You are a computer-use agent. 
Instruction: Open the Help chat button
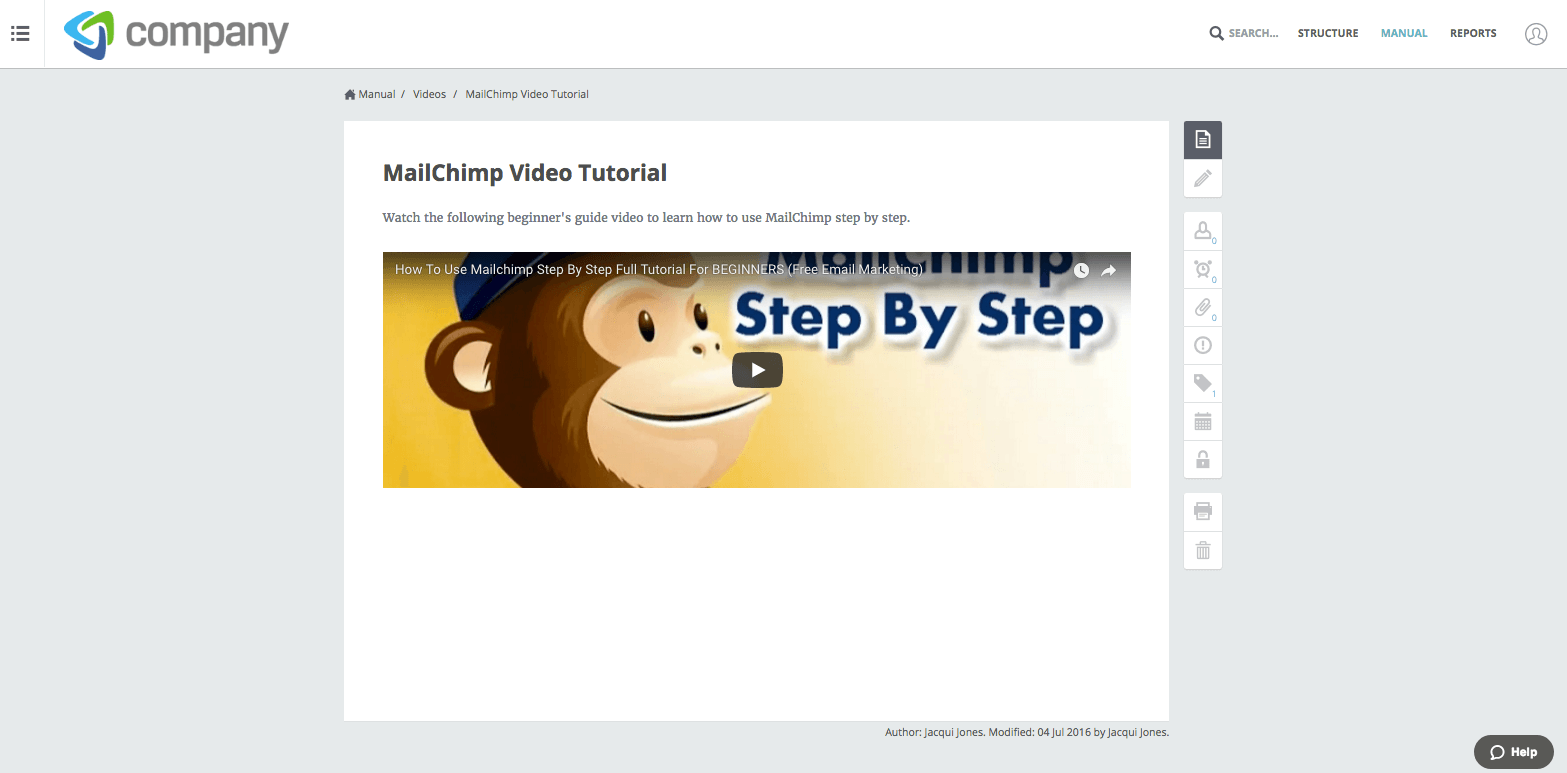(x=1514, y=752)
